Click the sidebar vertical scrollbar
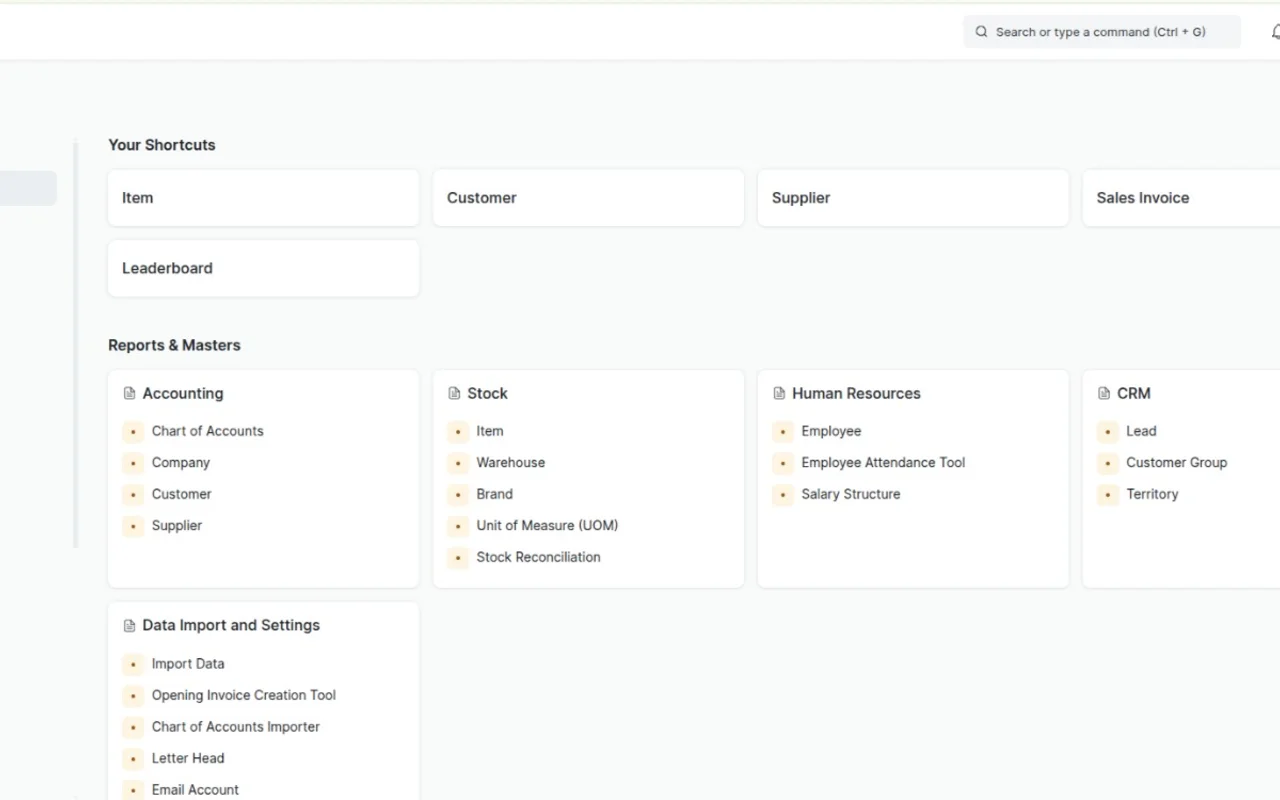The image size is (1280, 800). point(76,344)
